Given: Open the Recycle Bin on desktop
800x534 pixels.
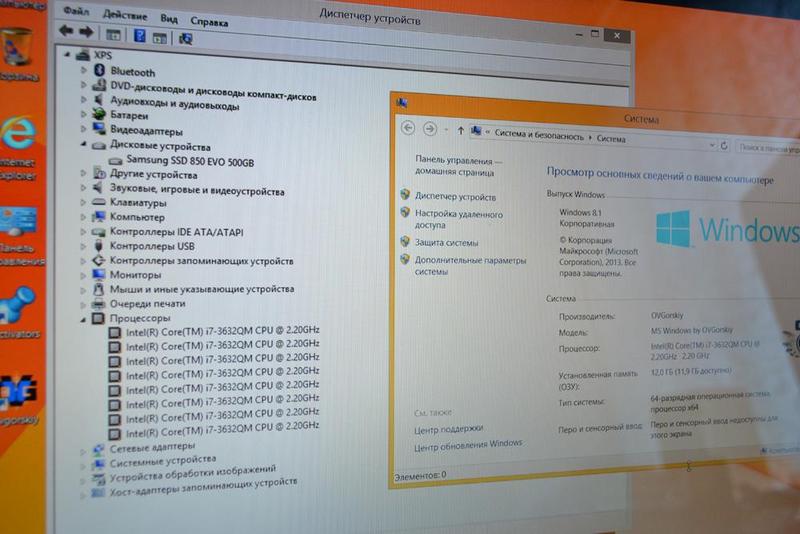Looking at the screenshot, I should tap(17, 47).
